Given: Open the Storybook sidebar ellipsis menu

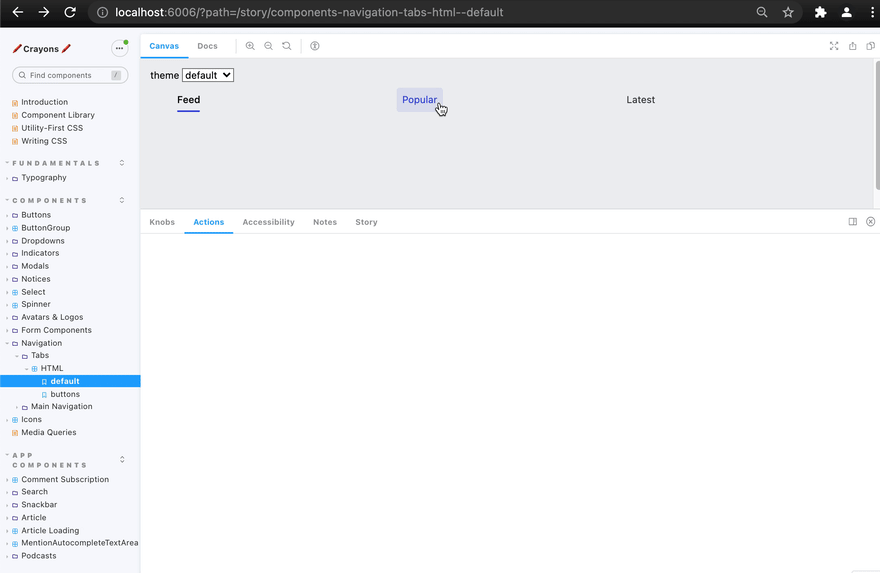Looking at the screenshot, I should 120,48.
